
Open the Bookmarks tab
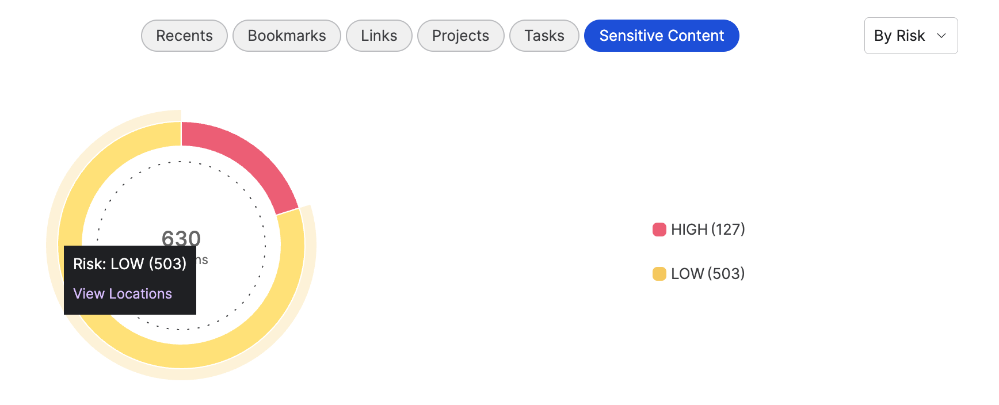[x=287, y=36]
